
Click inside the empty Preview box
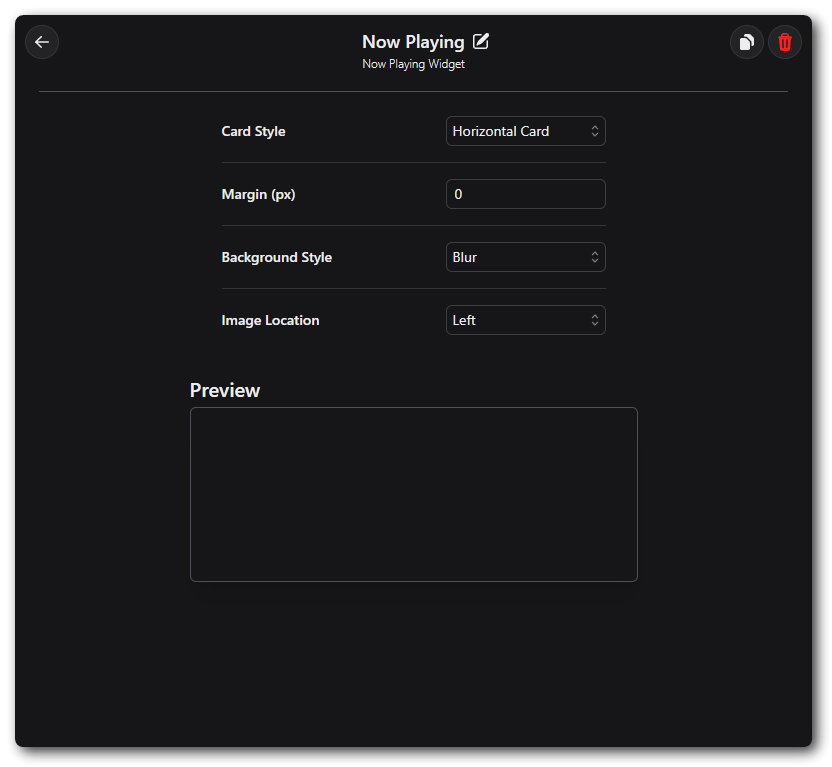(413, 494)
